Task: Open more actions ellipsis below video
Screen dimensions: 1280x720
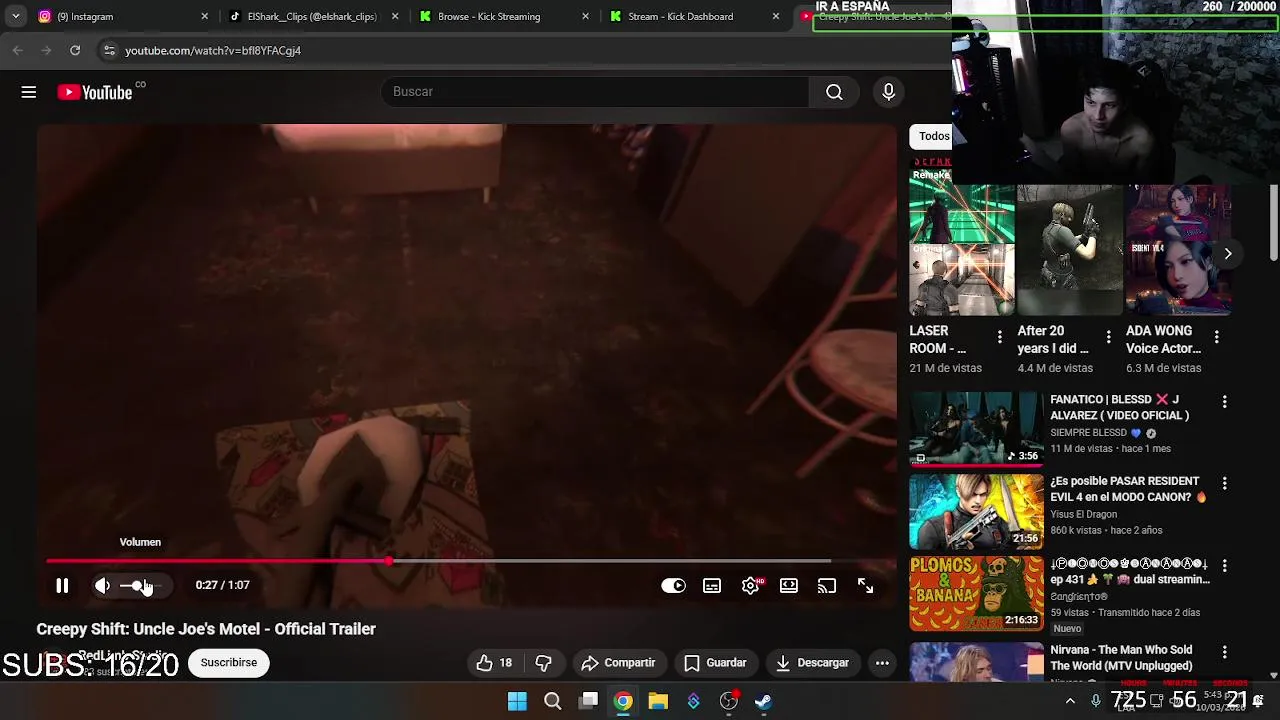Action: 882,663
